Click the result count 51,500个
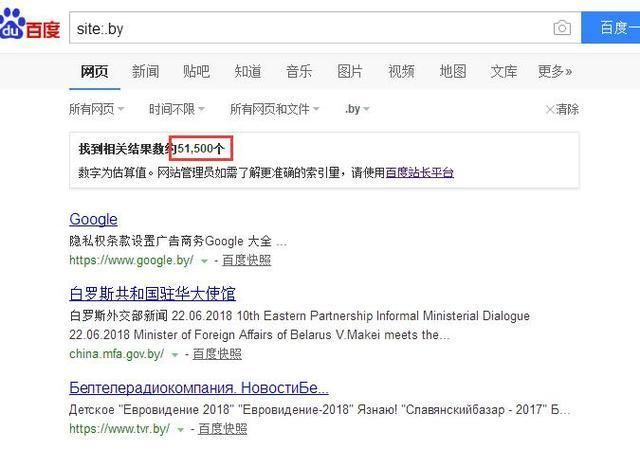 201,149
